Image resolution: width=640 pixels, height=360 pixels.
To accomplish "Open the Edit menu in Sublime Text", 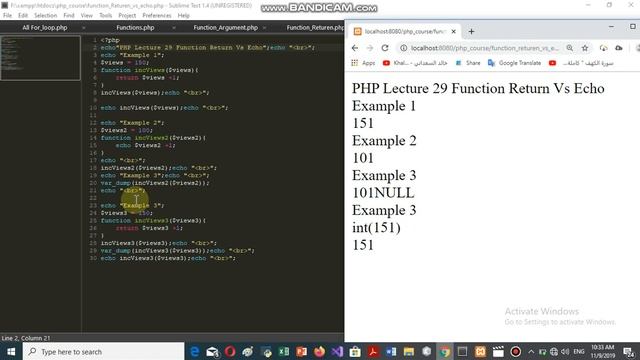I will point(23,16).
